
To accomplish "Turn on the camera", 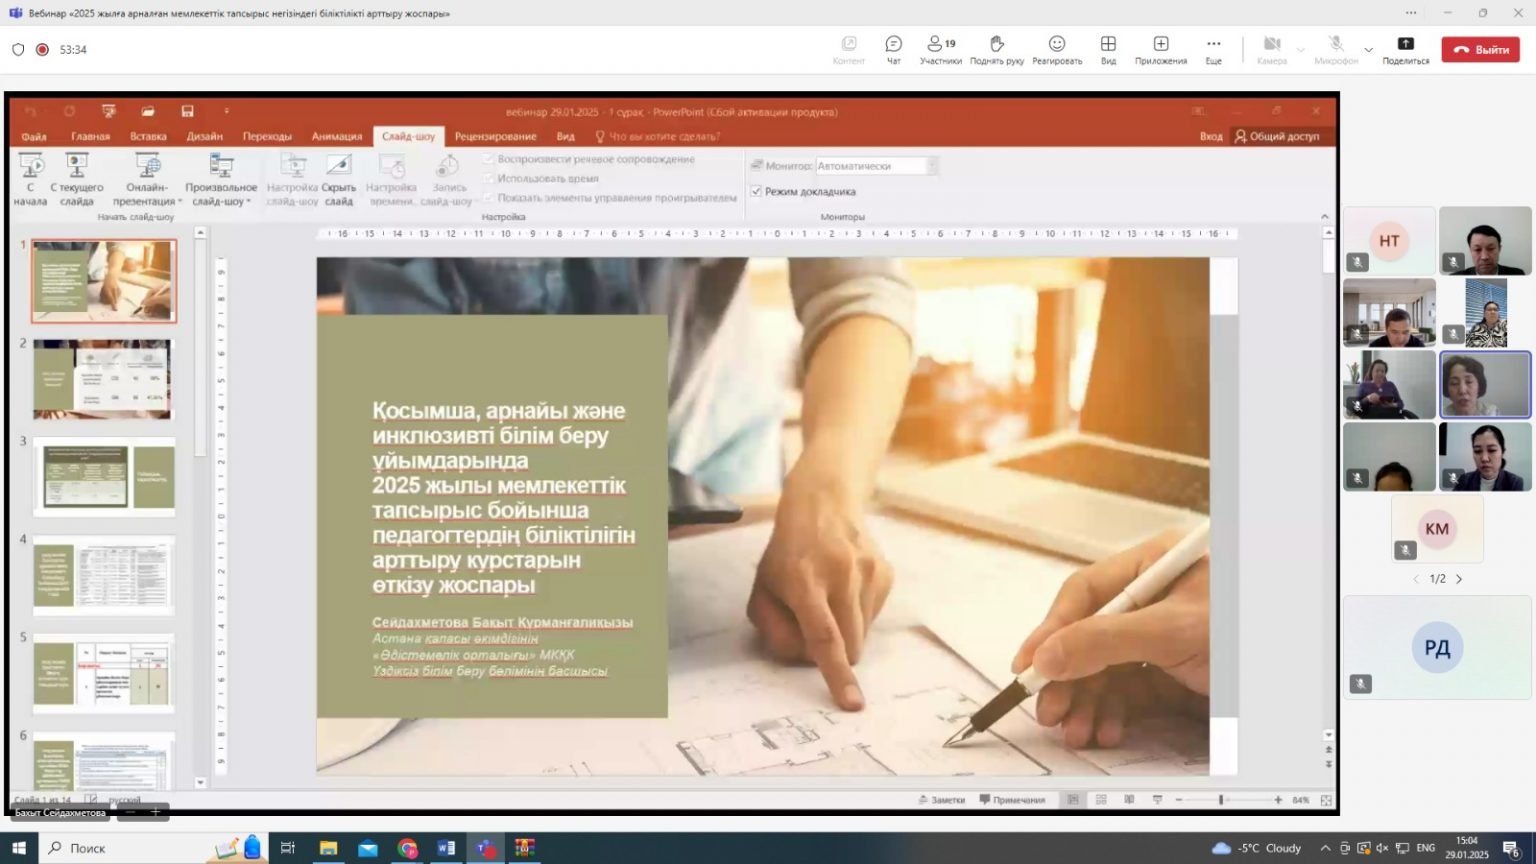I will tap(1271, 49).
